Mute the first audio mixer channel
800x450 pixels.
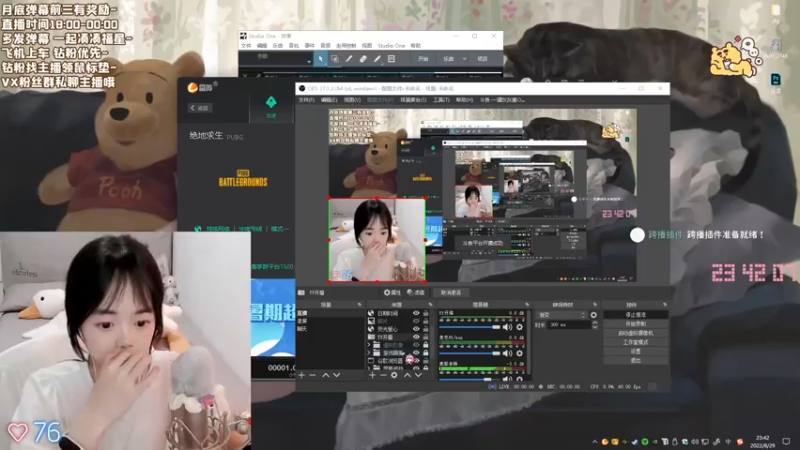[x=508, y=327]
